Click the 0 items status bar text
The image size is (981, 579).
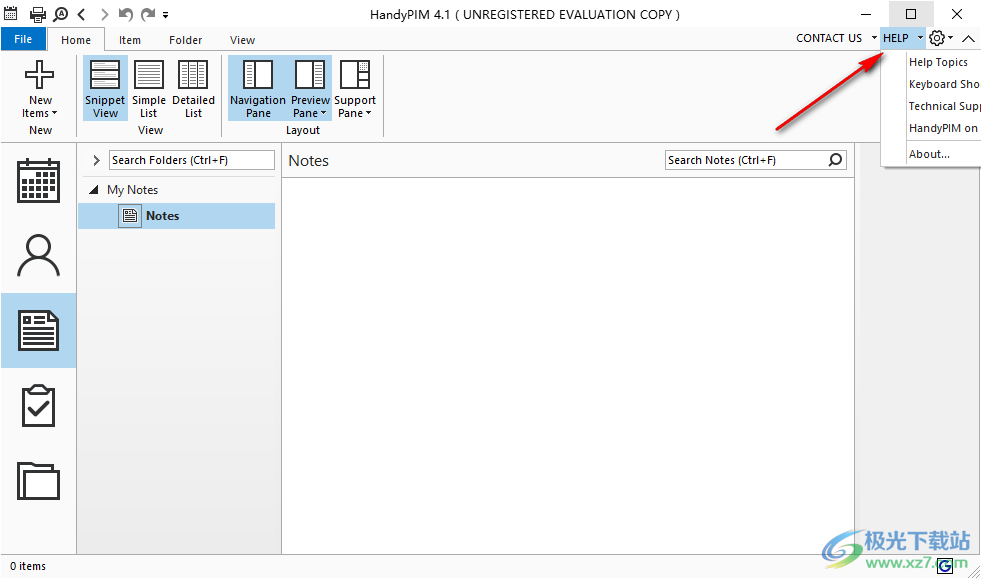click(x=28, y=566)
